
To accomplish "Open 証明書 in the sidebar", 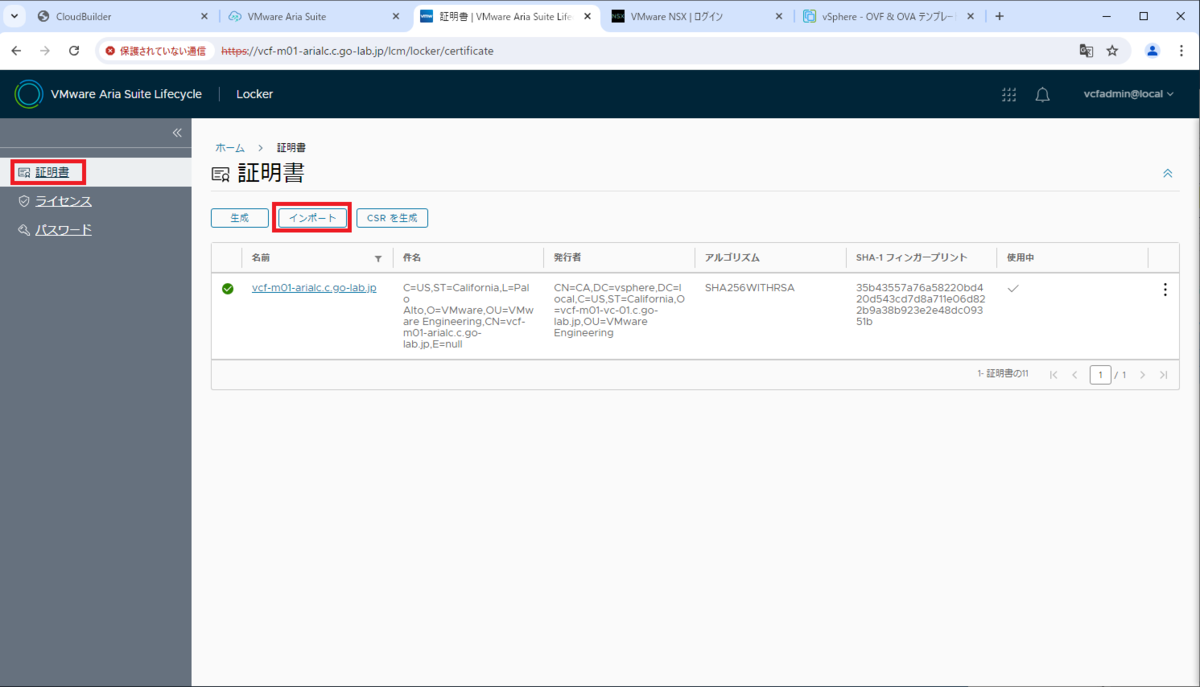I will pyautogui.click(x=52, y=172).
